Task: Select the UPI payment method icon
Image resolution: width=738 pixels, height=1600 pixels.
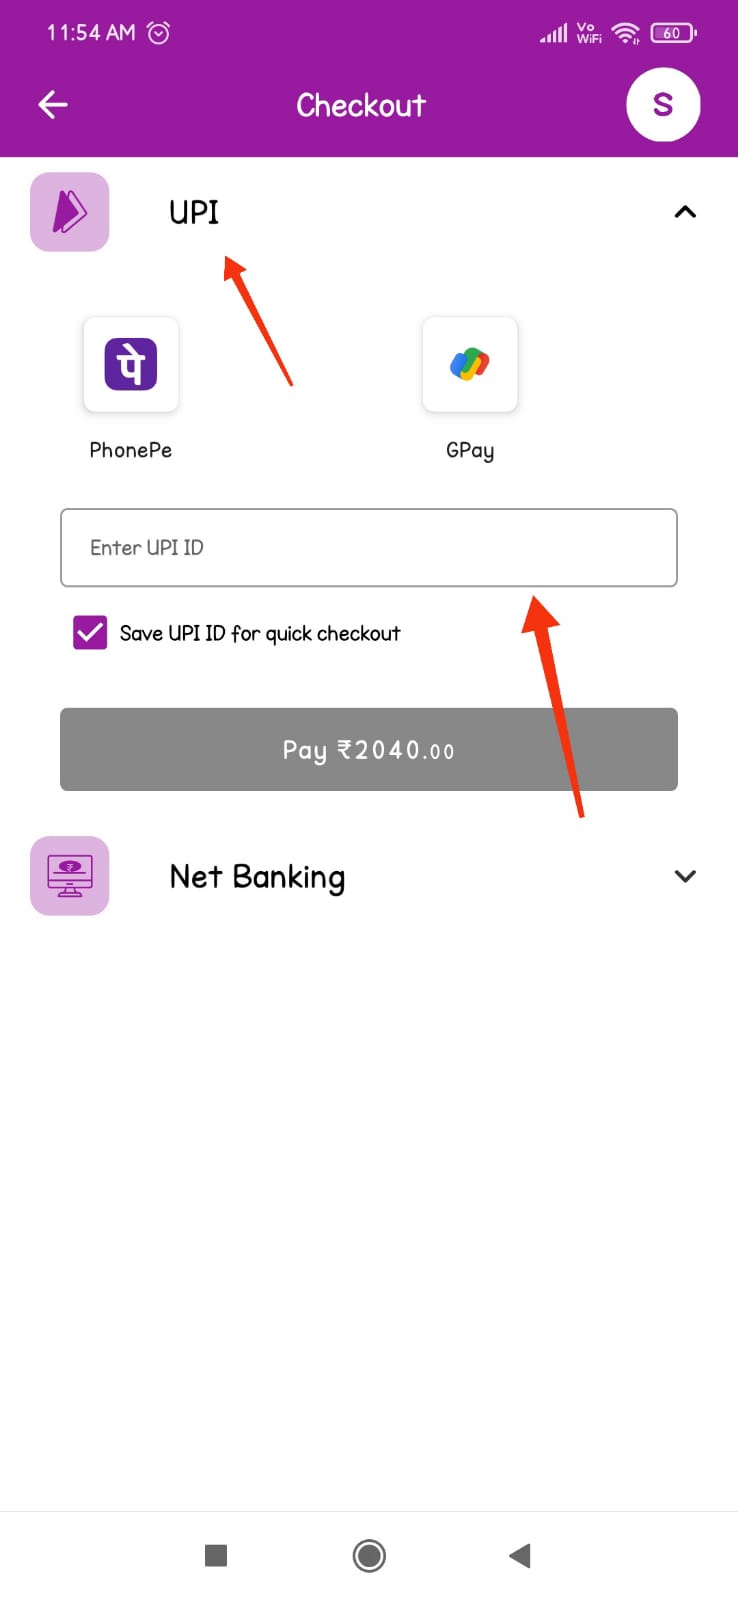Action: [x=69, y=212]
